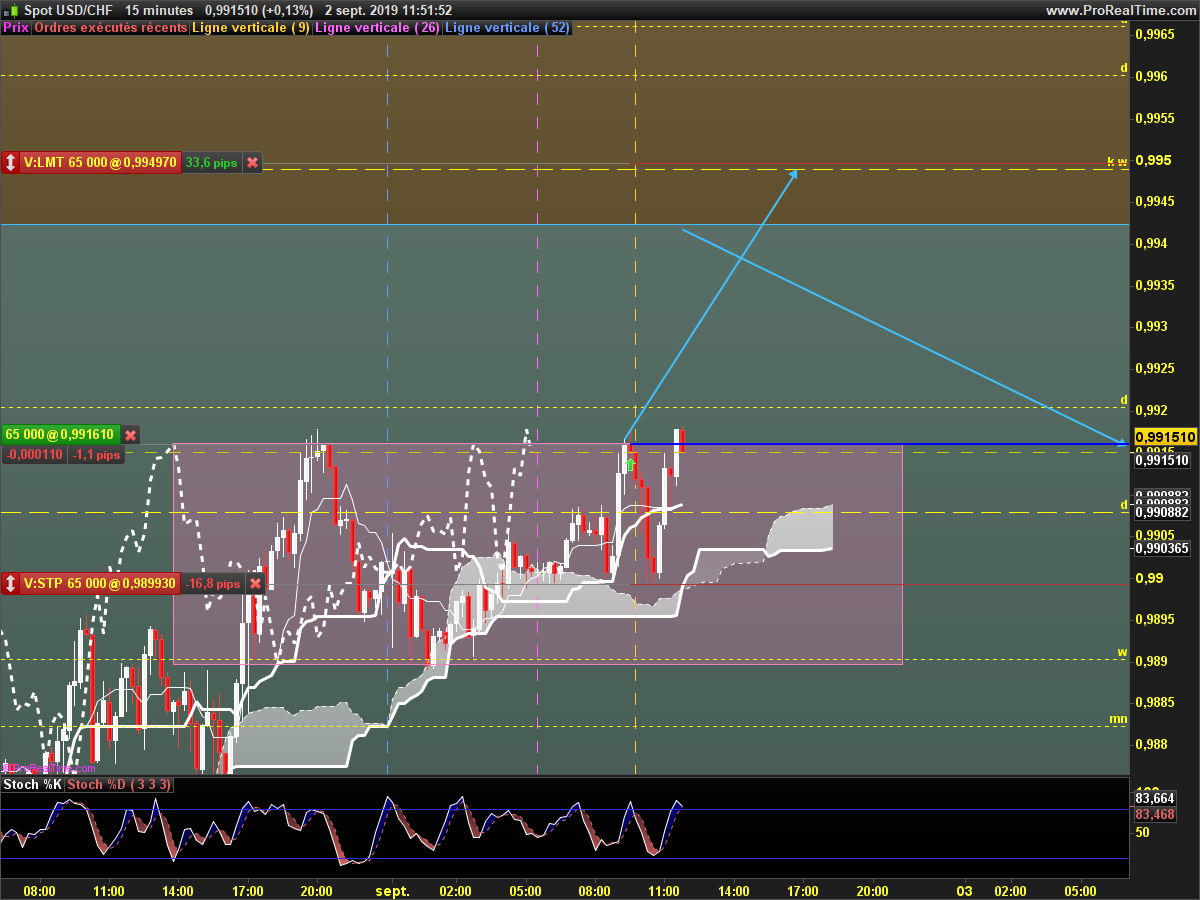Open the Ligne verticale (52) label
The height and width of the screenshot is (900, 1200).
pos(507,28)
